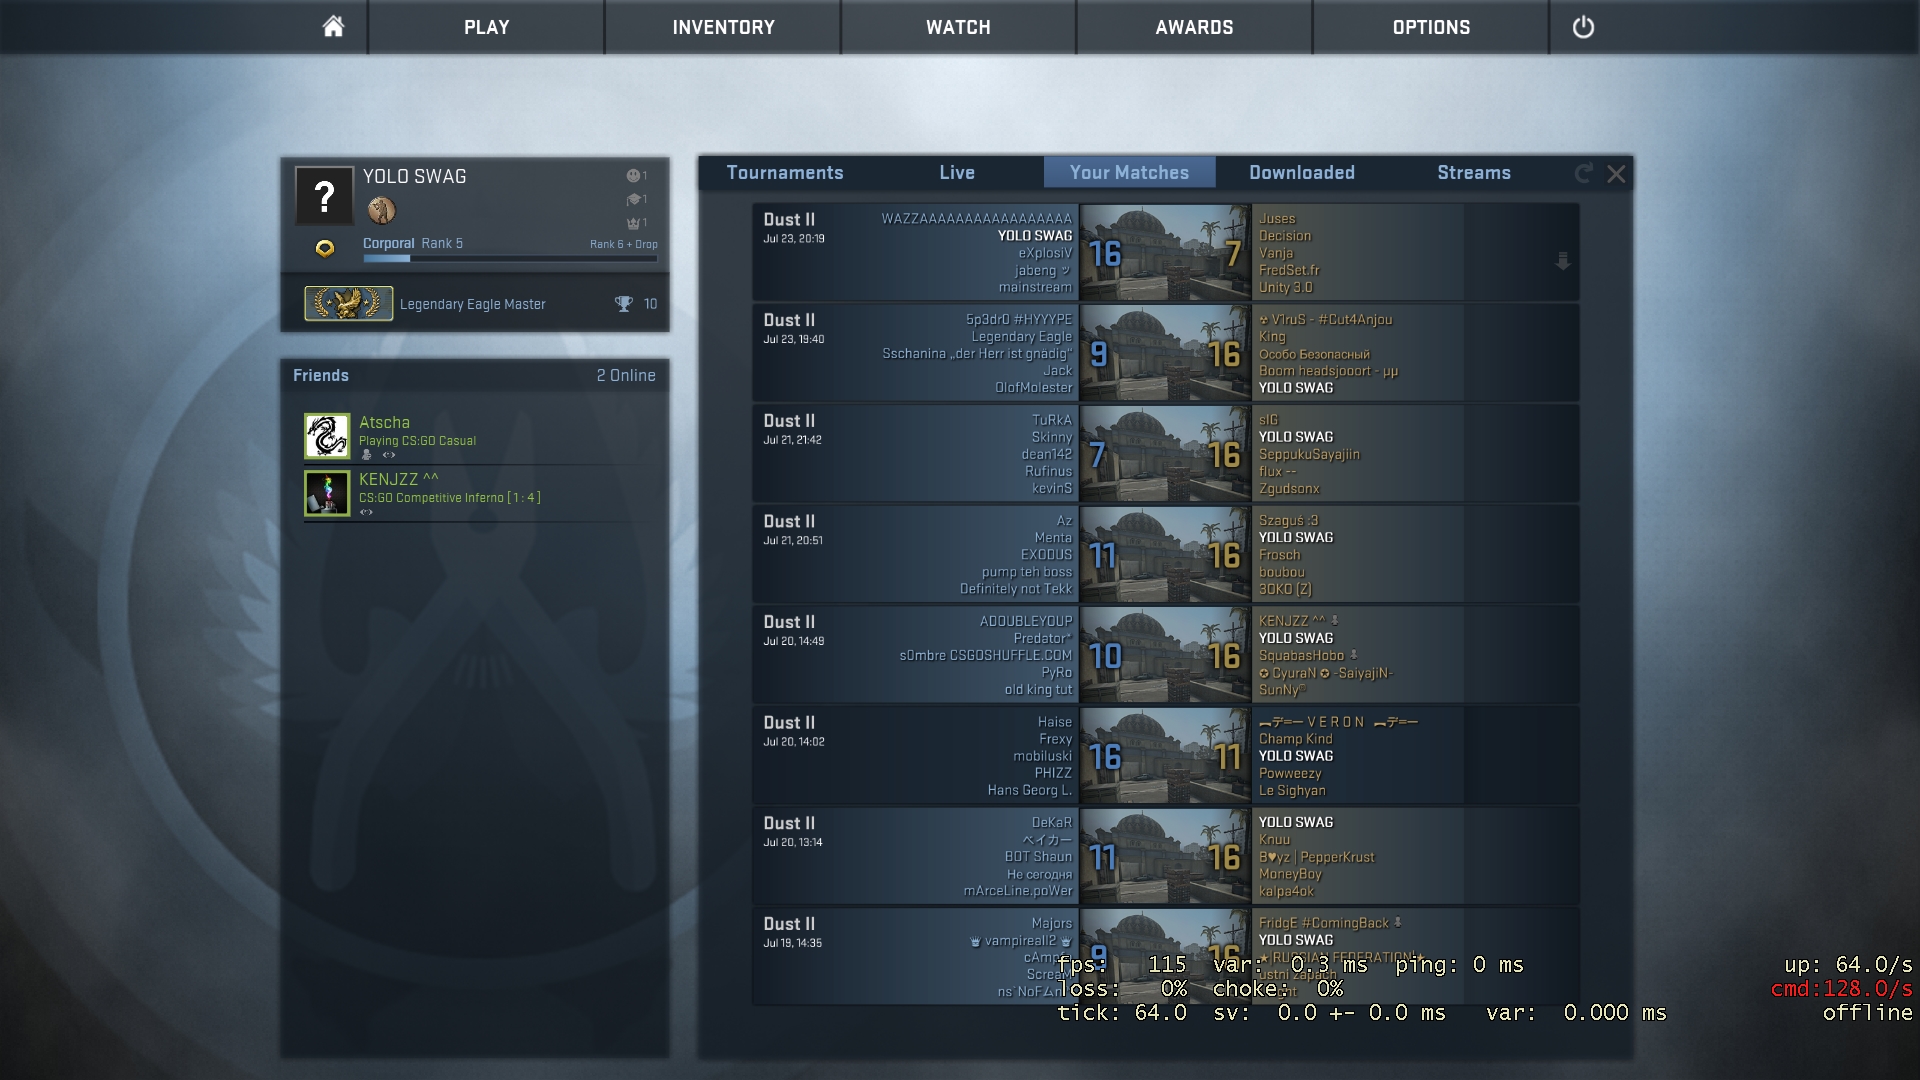Open the INVENTORY menu
This screenshot has height=1080, width=1920.
tap(723, 27)
